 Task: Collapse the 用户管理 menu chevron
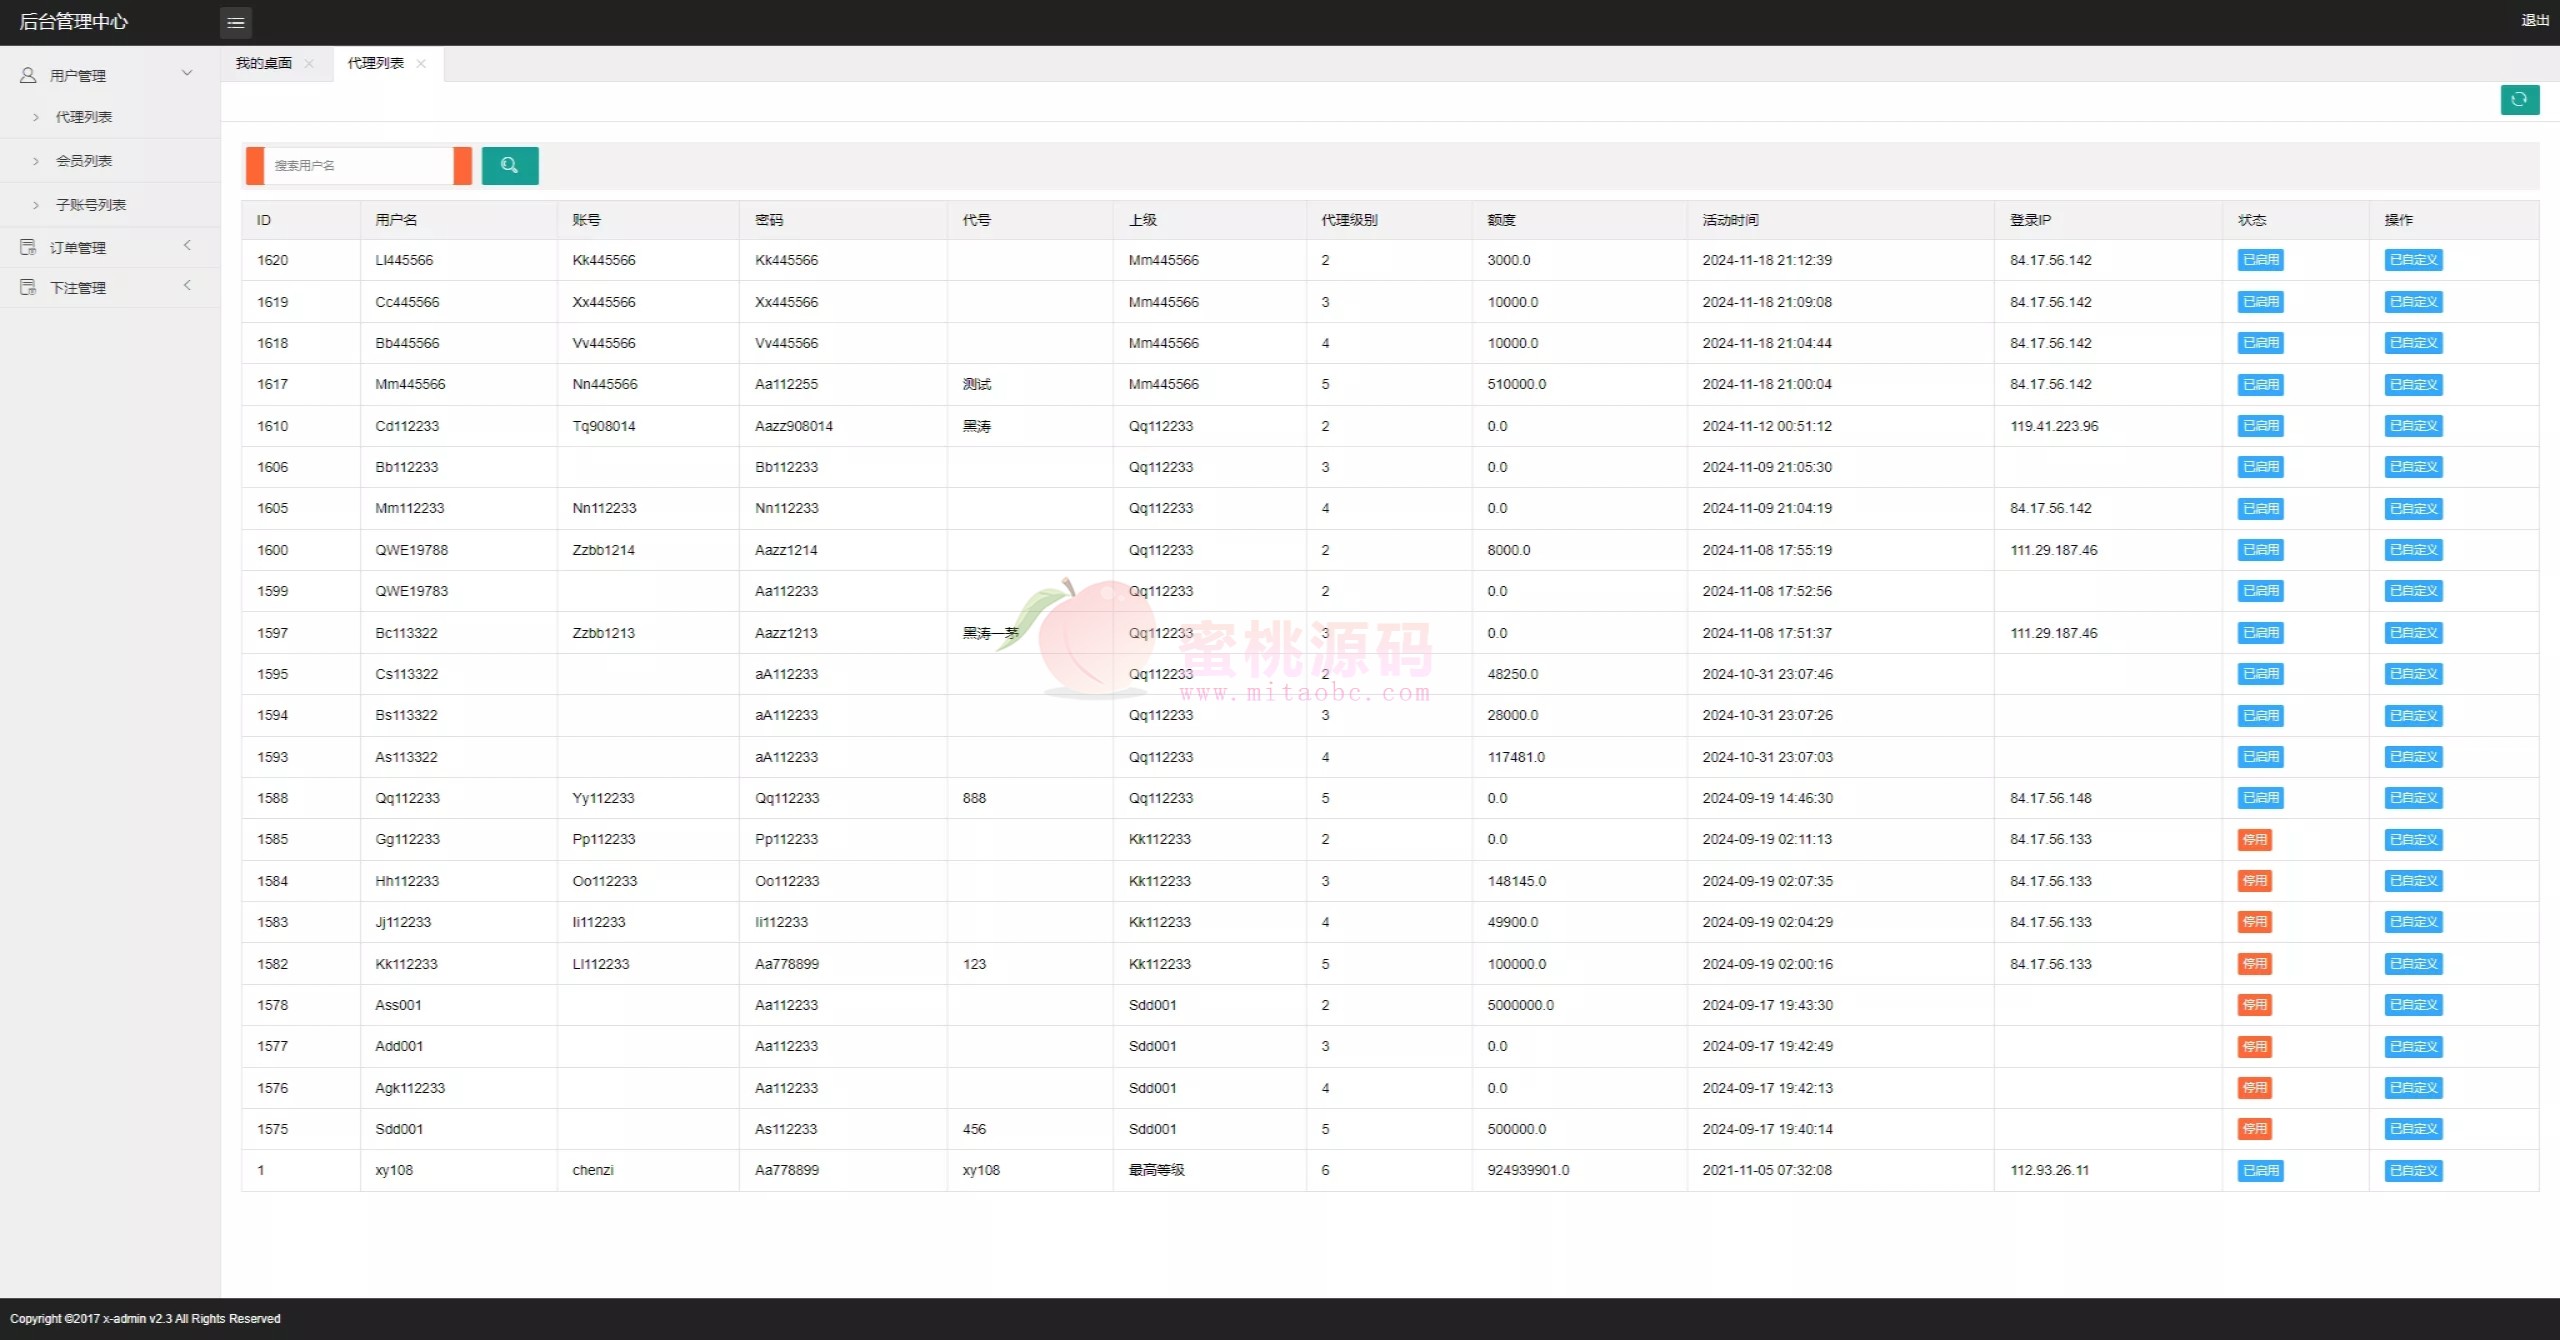(187, 73)
